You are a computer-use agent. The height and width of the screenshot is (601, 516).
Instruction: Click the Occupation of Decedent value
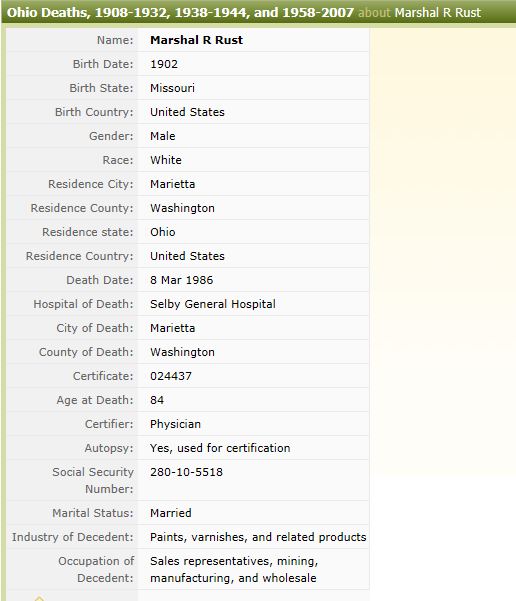tap(234, 570)
